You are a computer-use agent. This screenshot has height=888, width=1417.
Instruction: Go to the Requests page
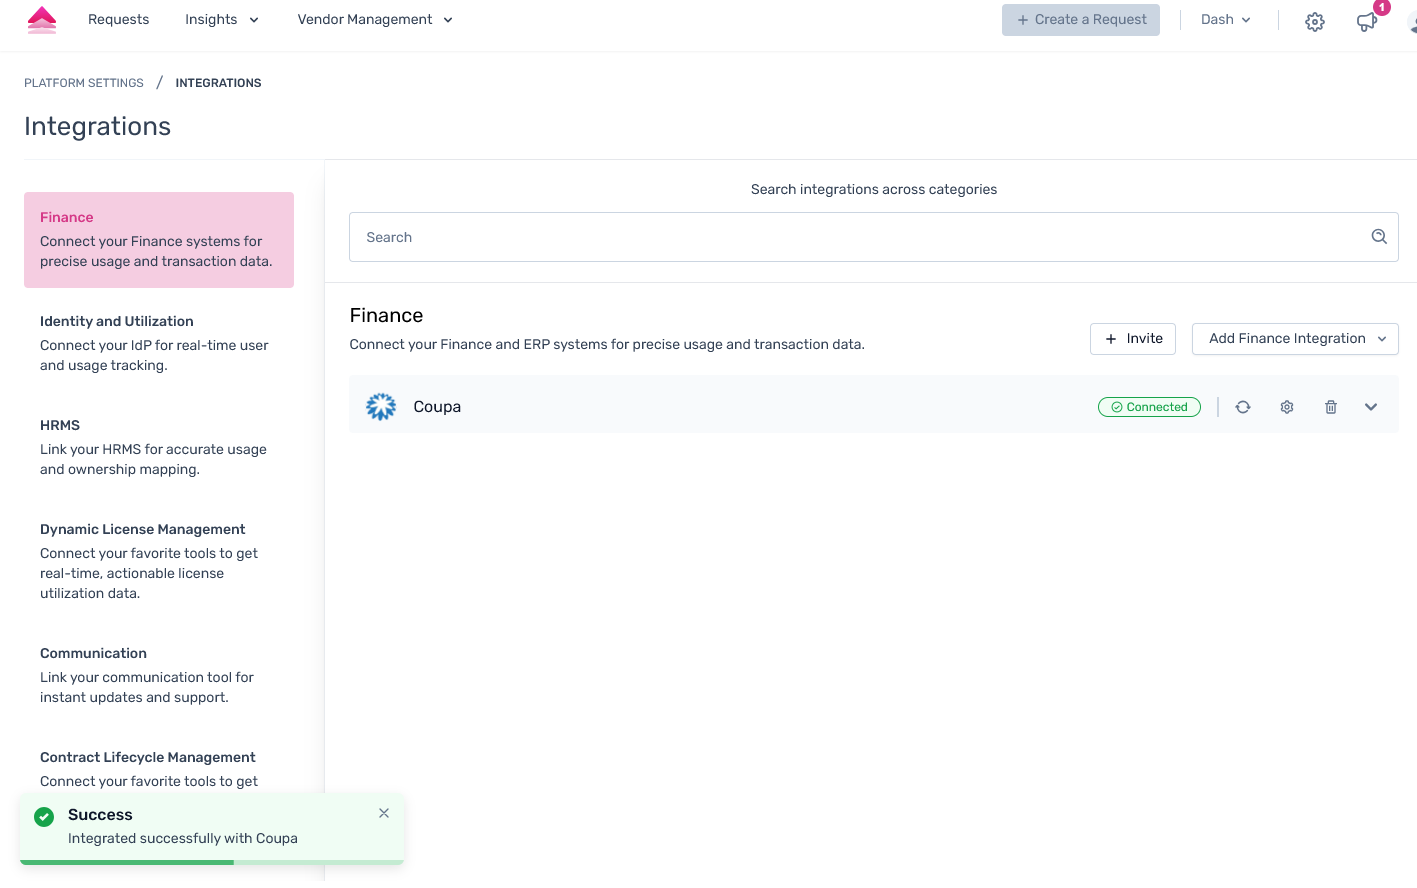118,20
